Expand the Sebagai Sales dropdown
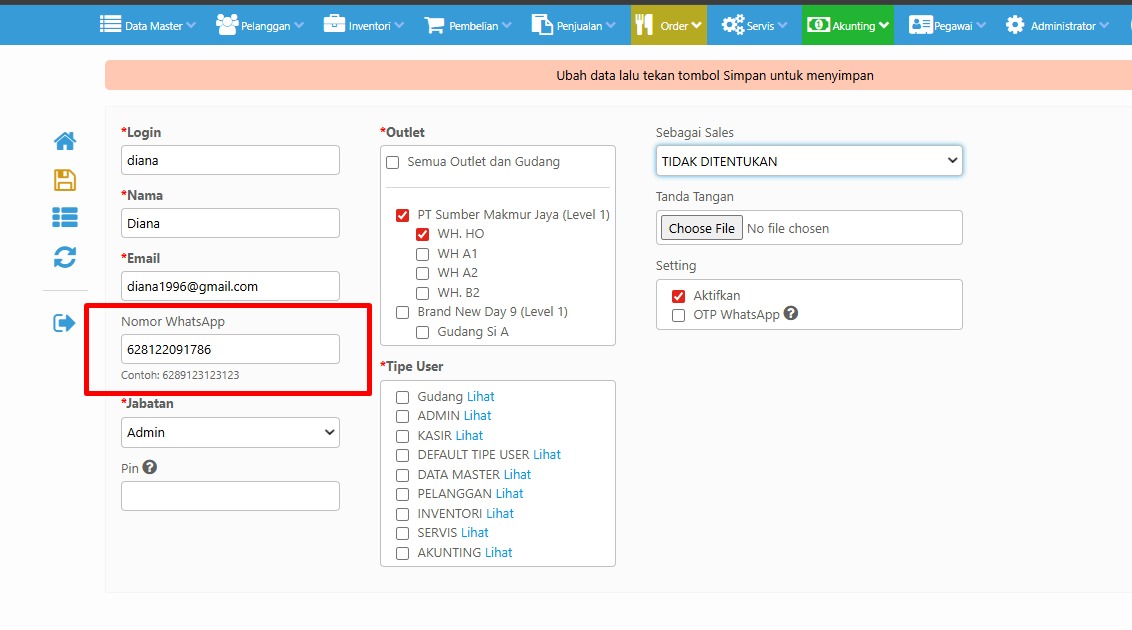The image size is (1132, 630). pos(809,161)
